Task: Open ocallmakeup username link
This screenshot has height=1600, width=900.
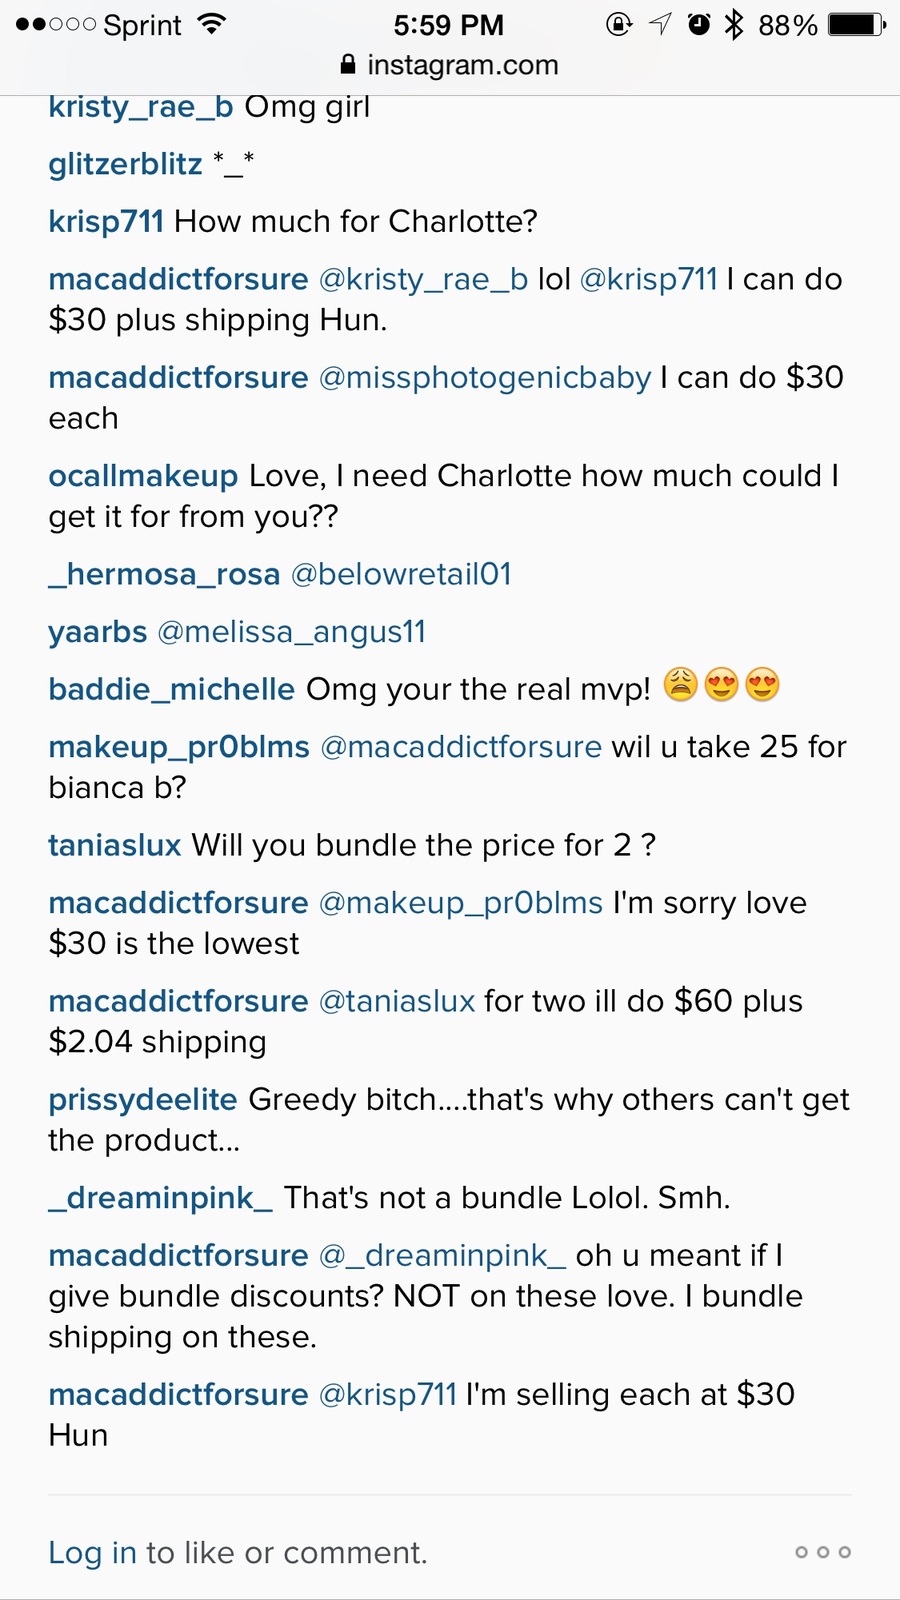Action: 143,476
